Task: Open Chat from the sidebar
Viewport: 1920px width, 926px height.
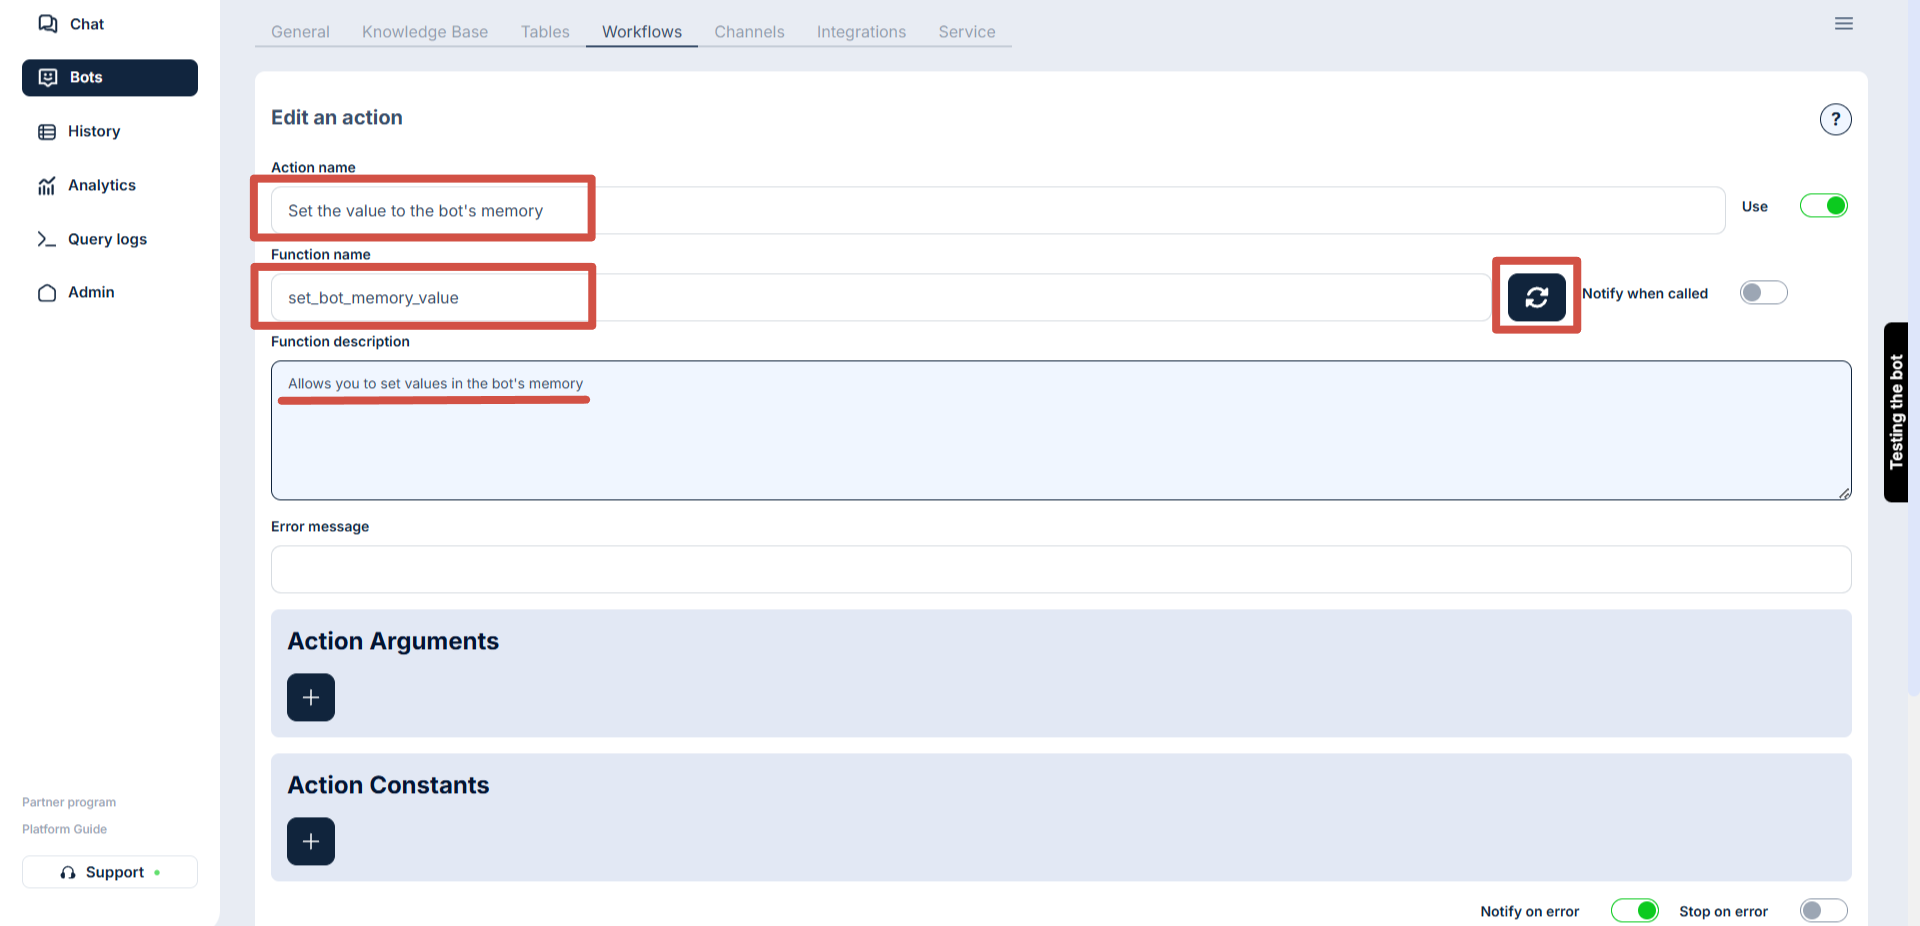Action: pyautogui.click(x=86, y=24)
